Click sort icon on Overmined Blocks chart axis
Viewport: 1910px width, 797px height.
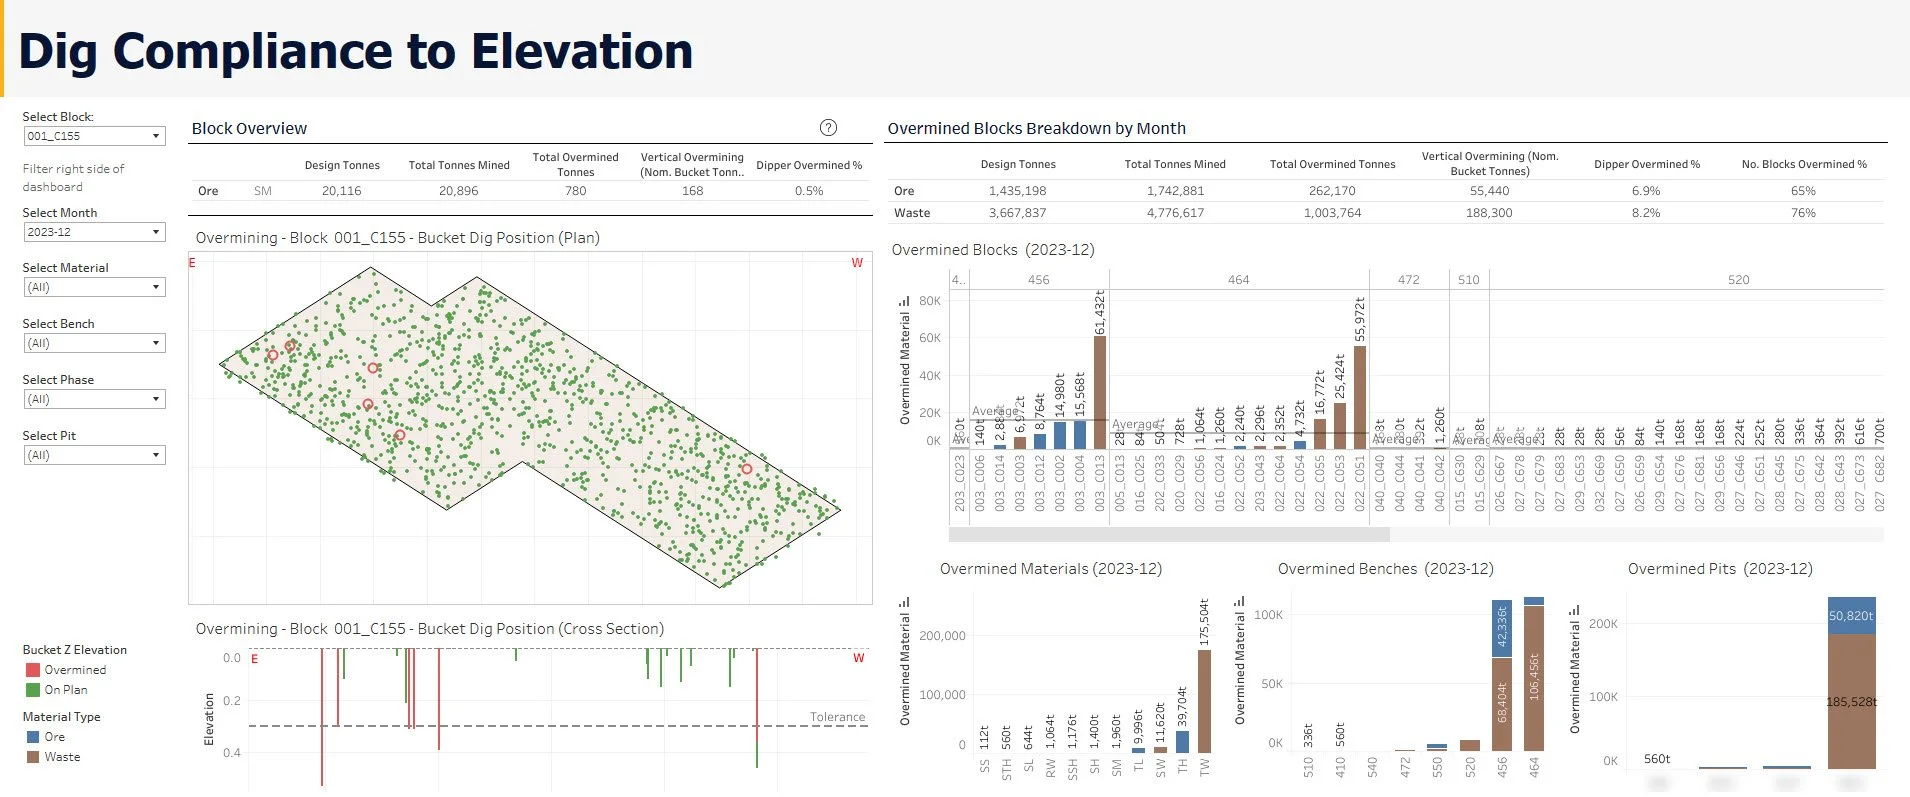pos(904,300)
